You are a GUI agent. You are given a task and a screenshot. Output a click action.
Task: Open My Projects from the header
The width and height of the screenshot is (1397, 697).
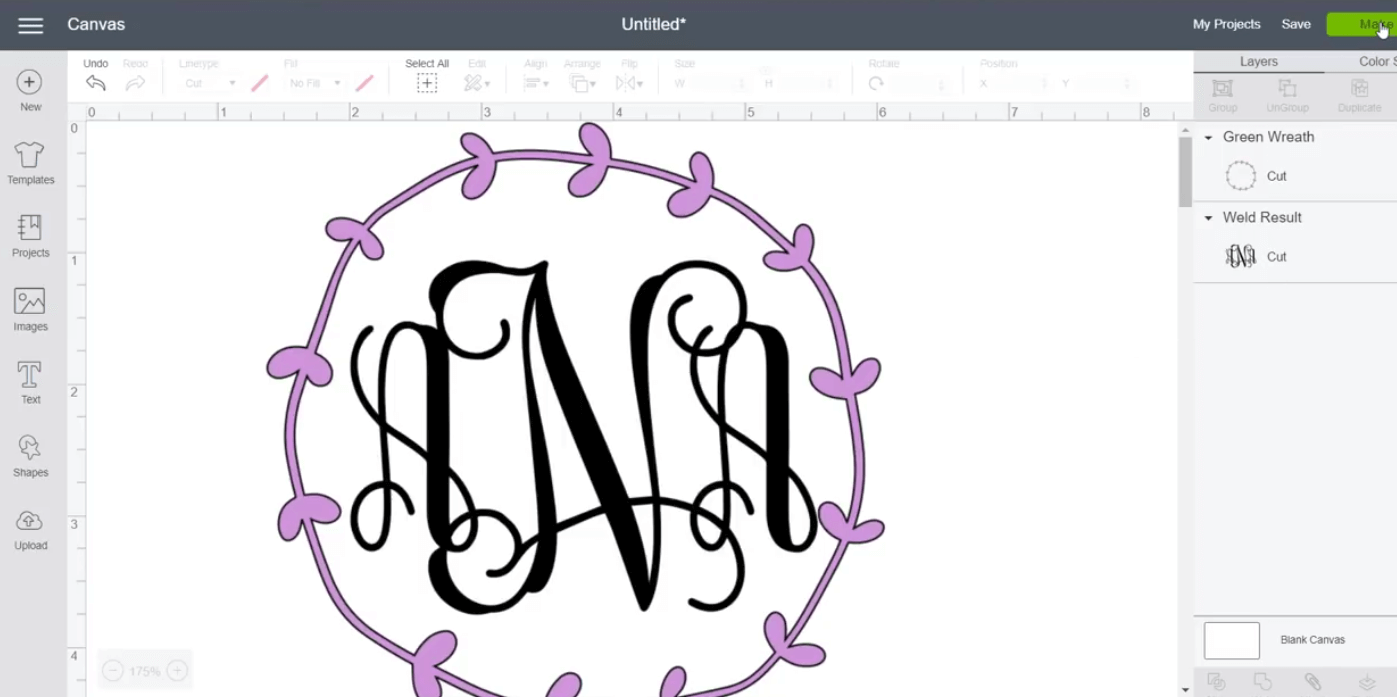tap(1226, 24)
